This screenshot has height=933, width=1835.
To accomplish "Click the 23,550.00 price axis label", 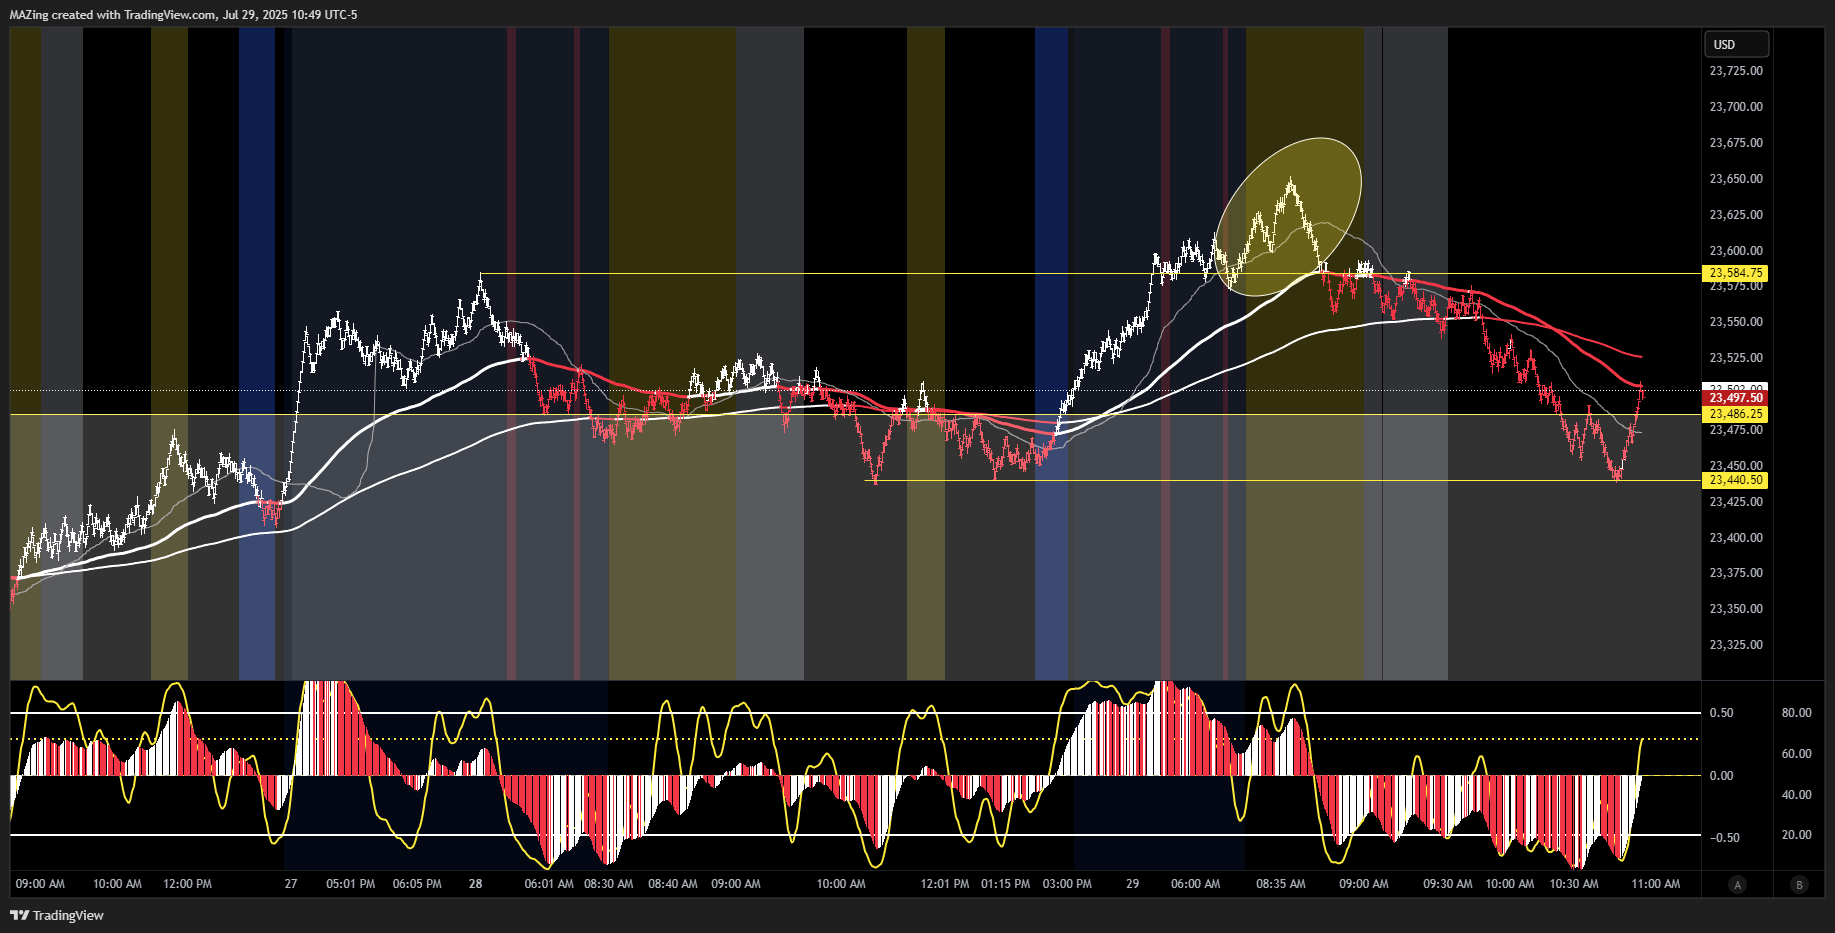I will click(x=1736, y=322).
